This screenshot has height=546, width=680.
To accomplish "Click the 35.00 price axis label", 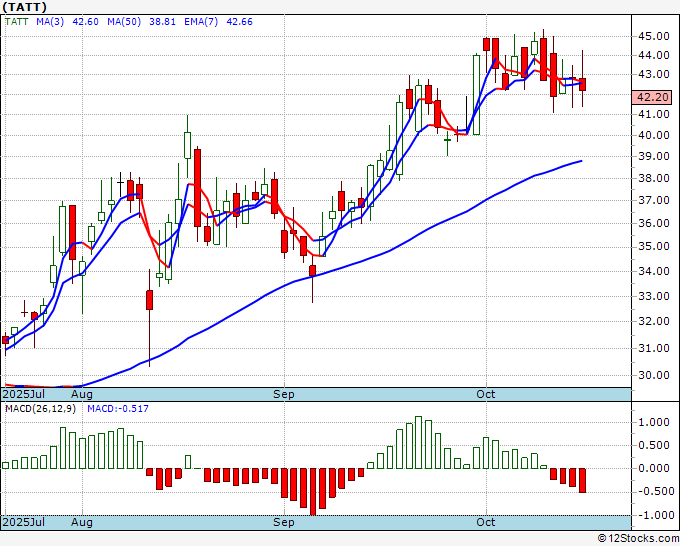I will click(654, 246).
